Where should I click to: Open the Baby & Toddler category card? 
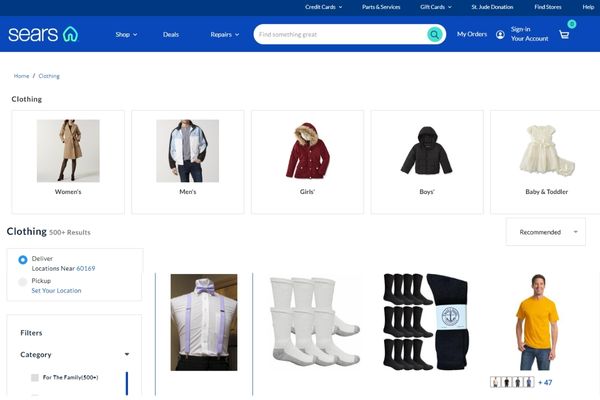[x=545, y=162]
